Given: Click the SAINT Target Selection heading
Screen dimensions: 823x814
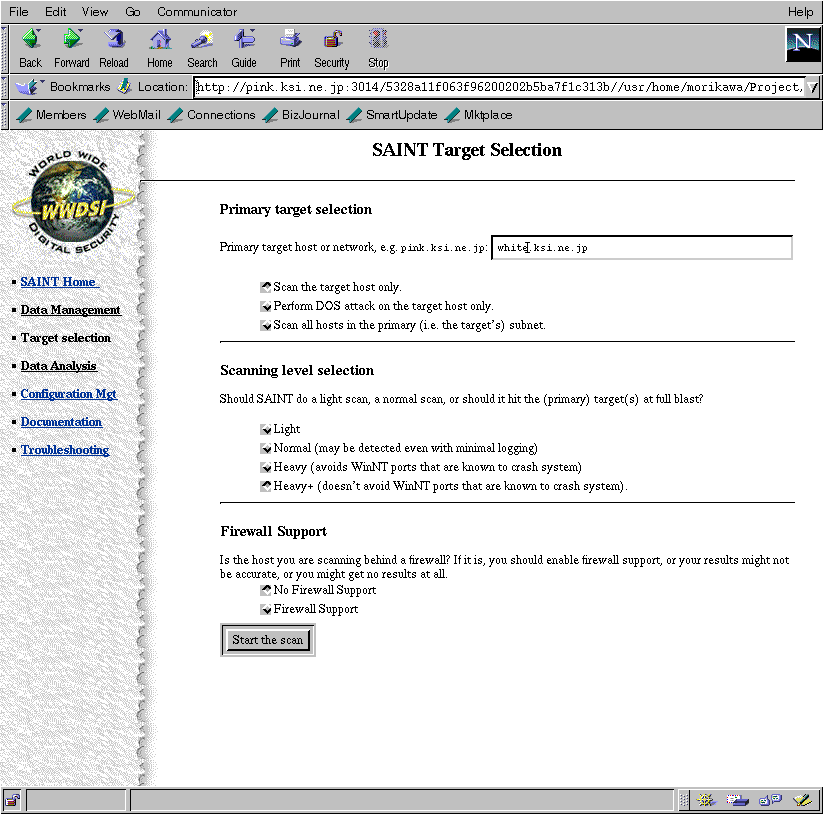Looking at the screenshot, I should click(x=467, y=150).
